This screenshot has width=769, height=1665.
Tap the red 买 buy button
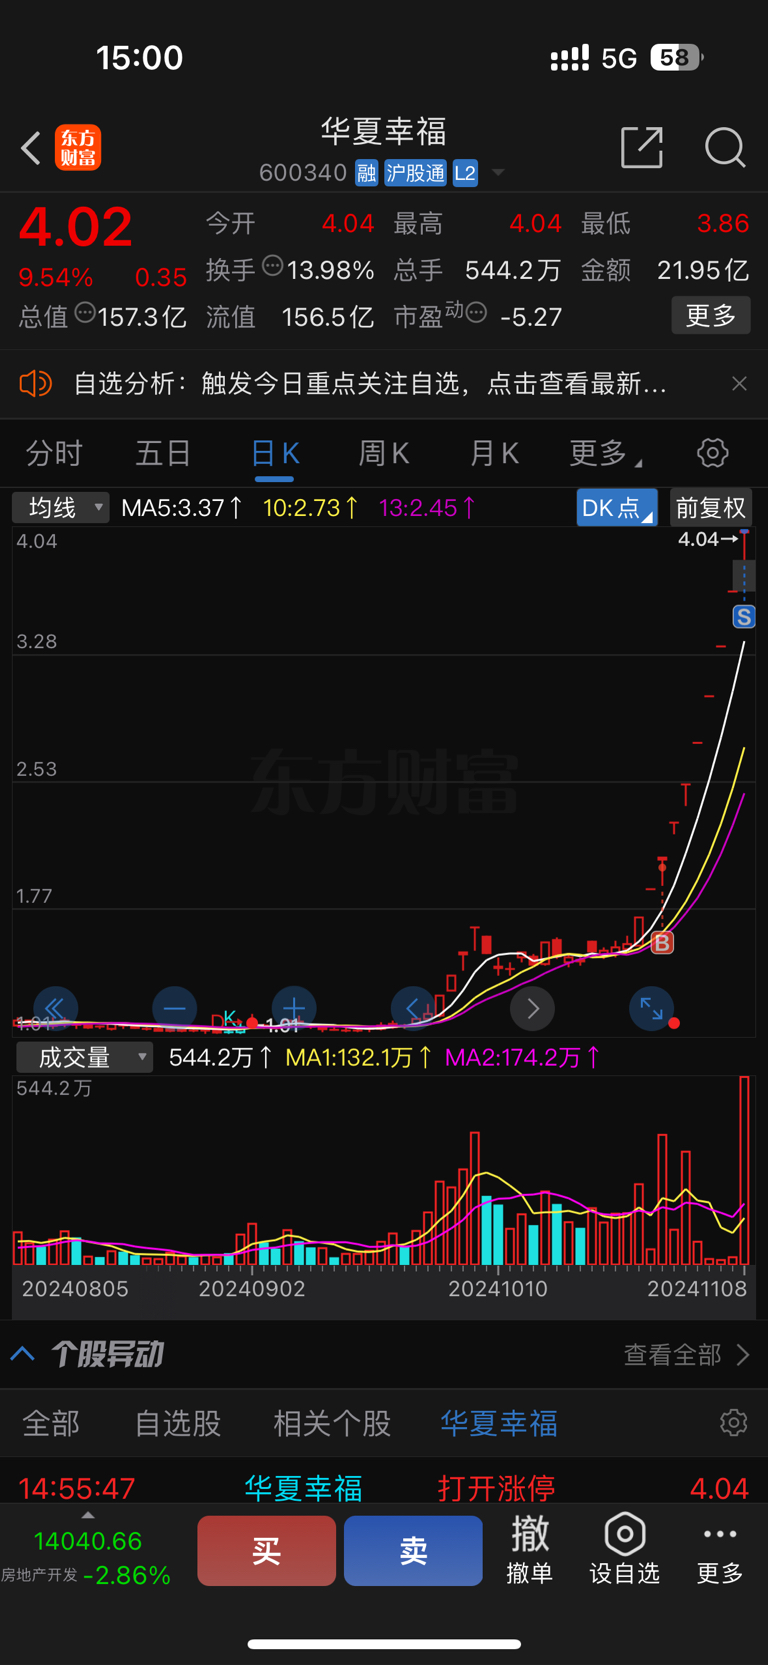click(266, 1551)
